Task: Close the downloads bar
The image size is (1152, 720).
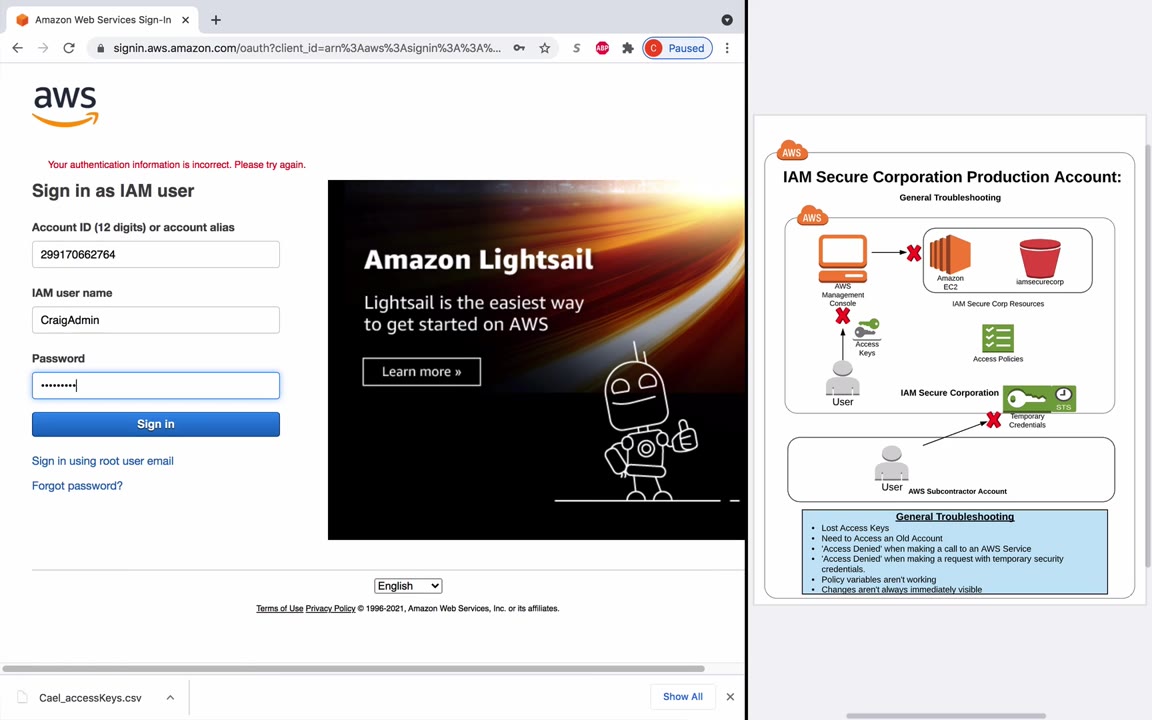Action: pos(730,696)
